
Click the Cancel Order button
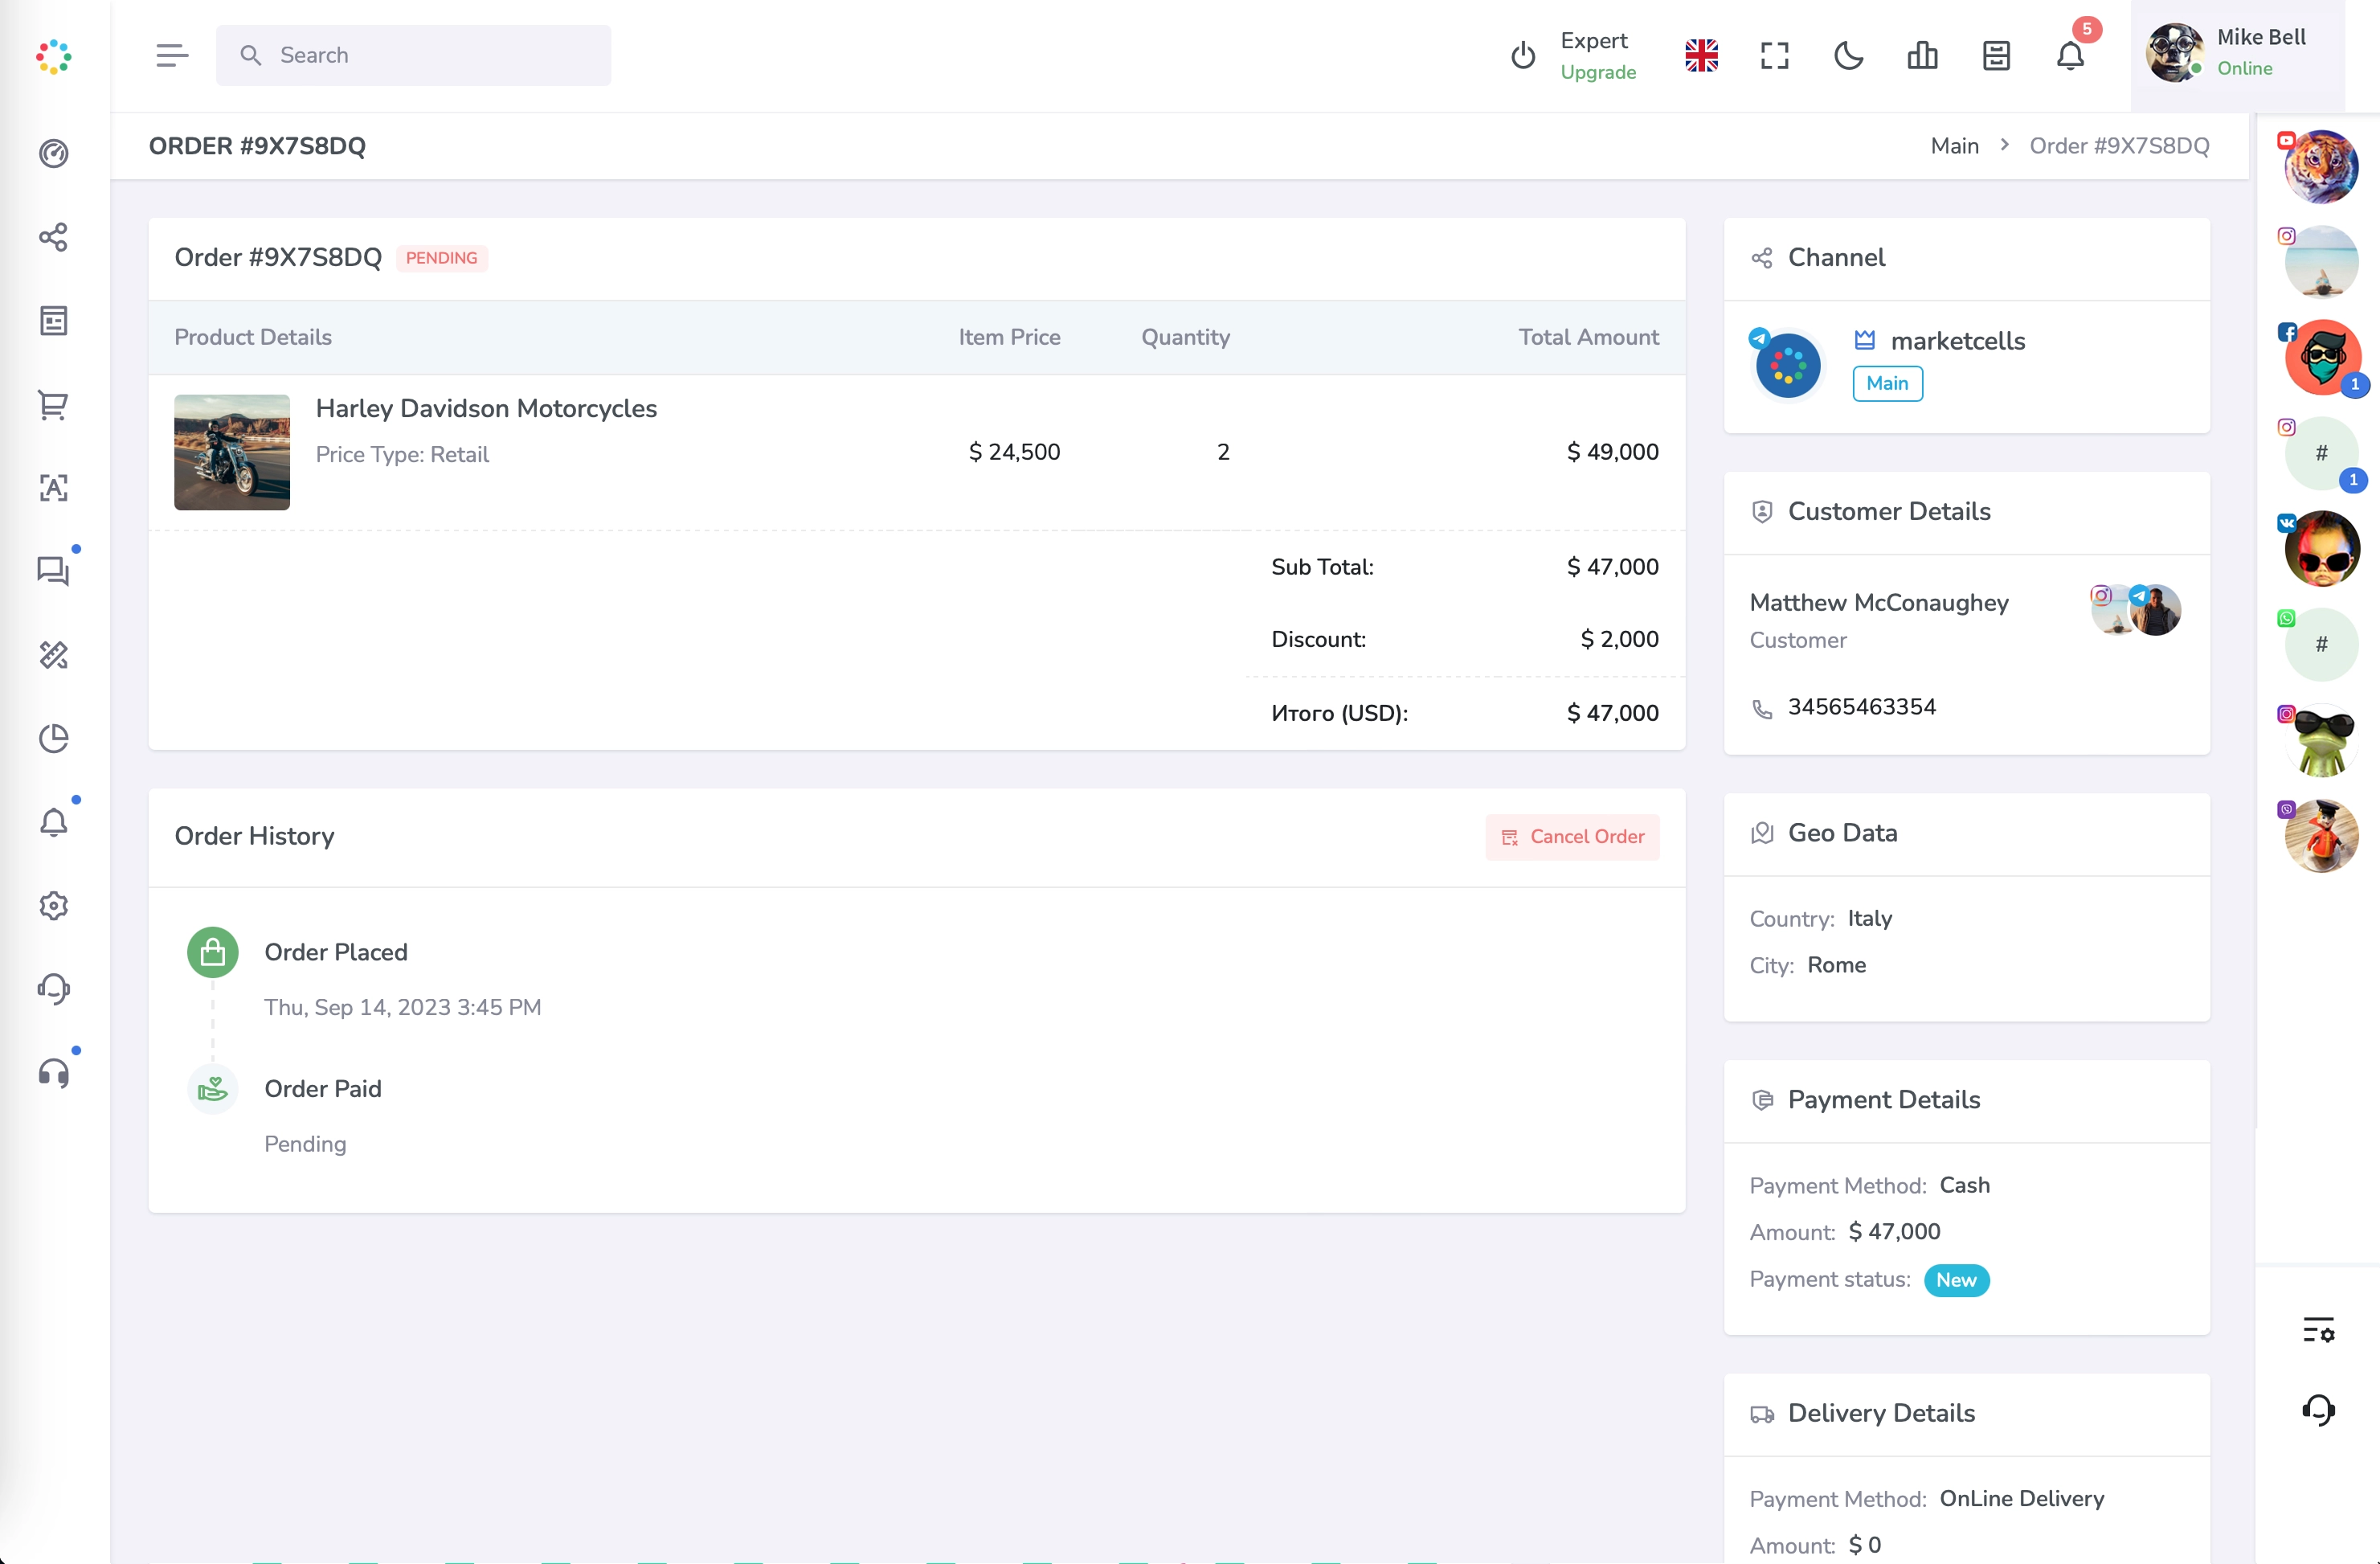click(1572, 837)
